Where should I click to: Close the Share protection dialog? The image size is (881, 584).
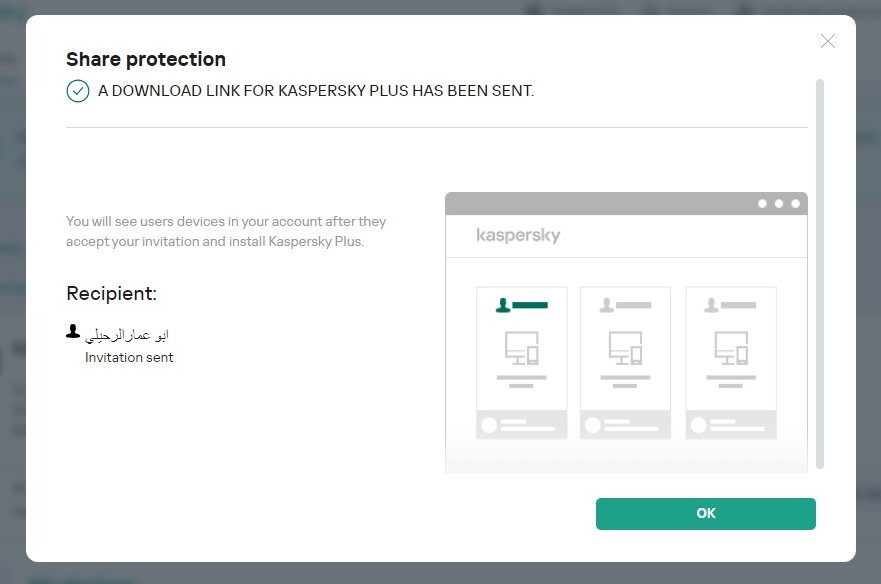827,41
